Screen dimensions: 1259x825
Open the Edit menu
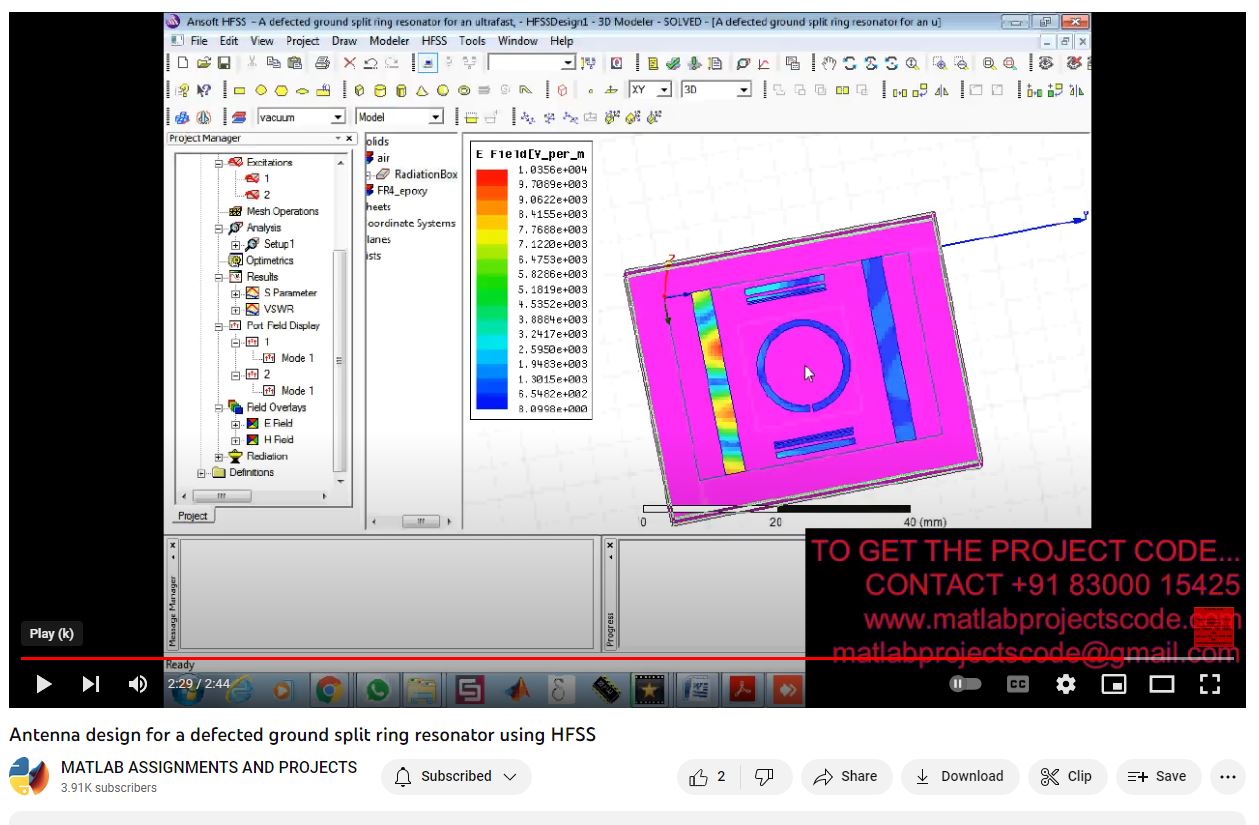click(x=229, y=41)
